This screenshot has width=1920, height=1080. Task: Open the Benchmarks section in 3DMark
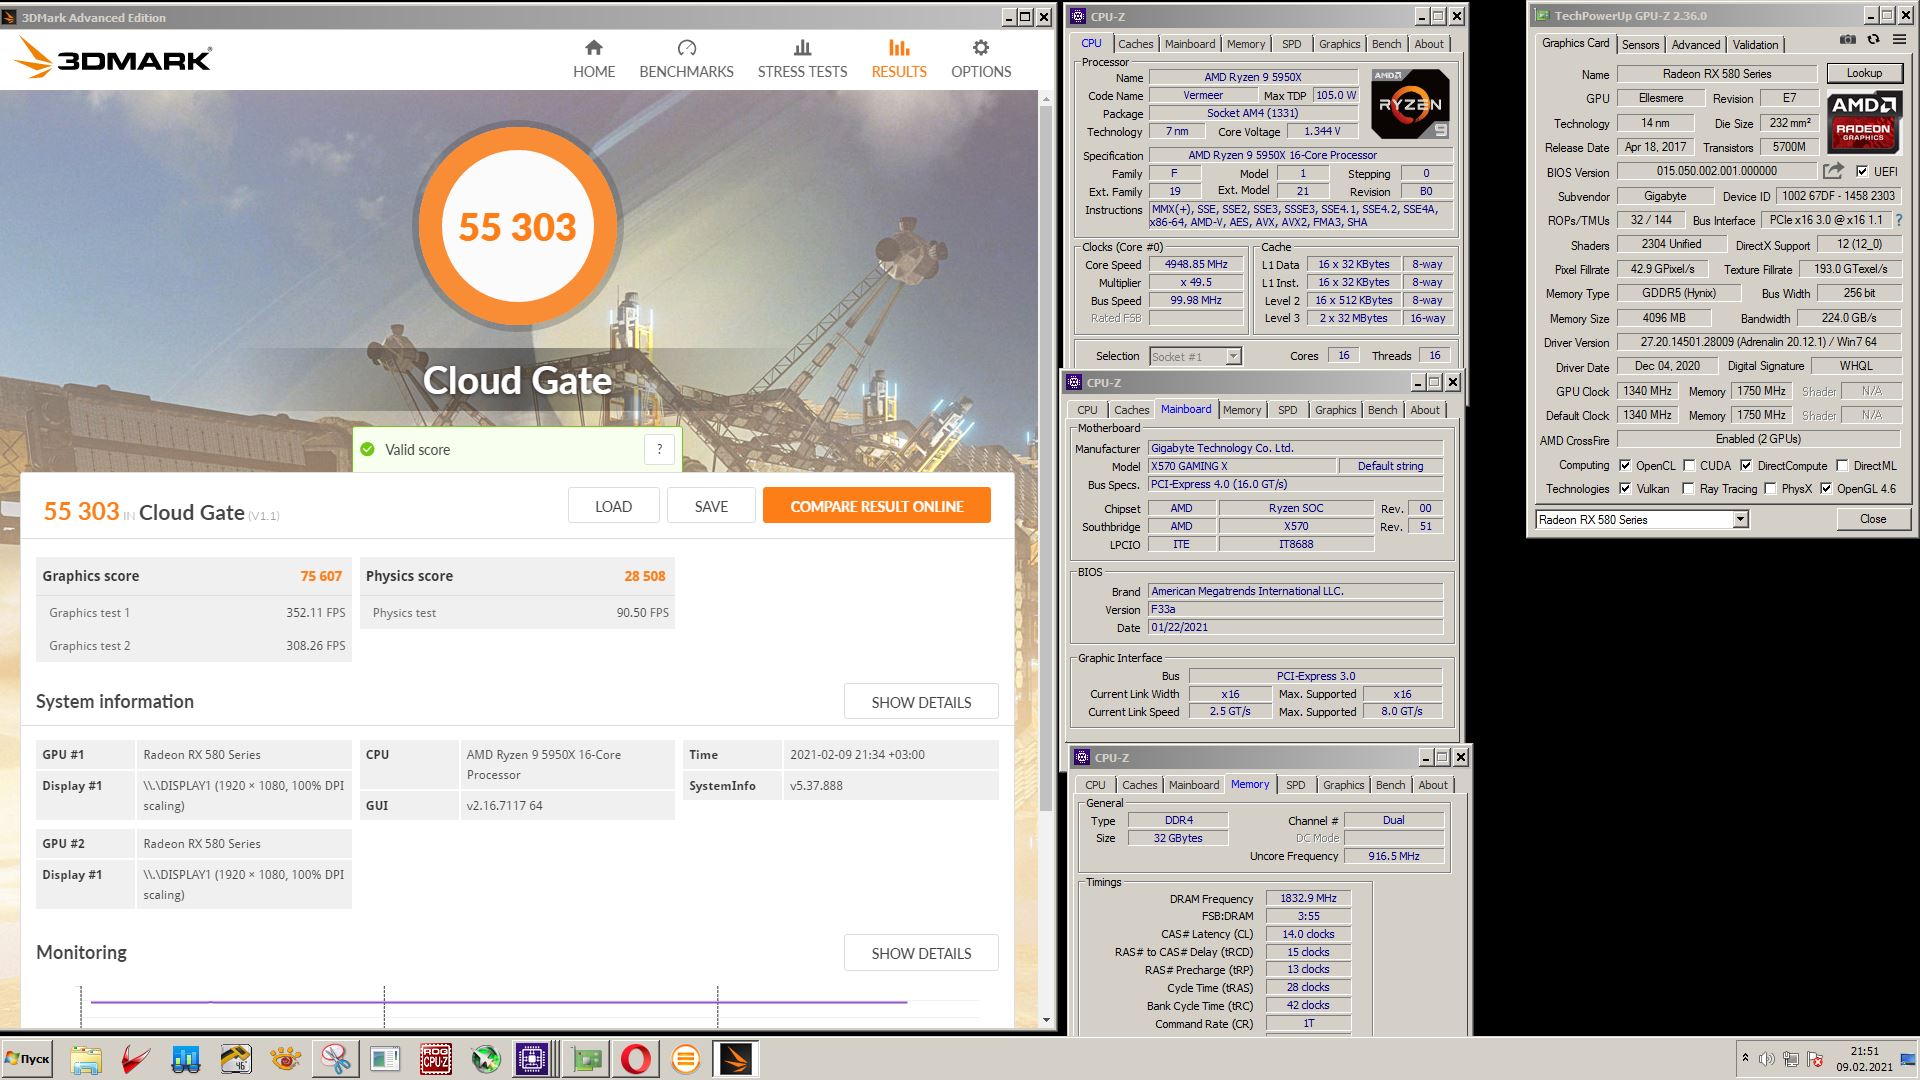tap(686, 59)
